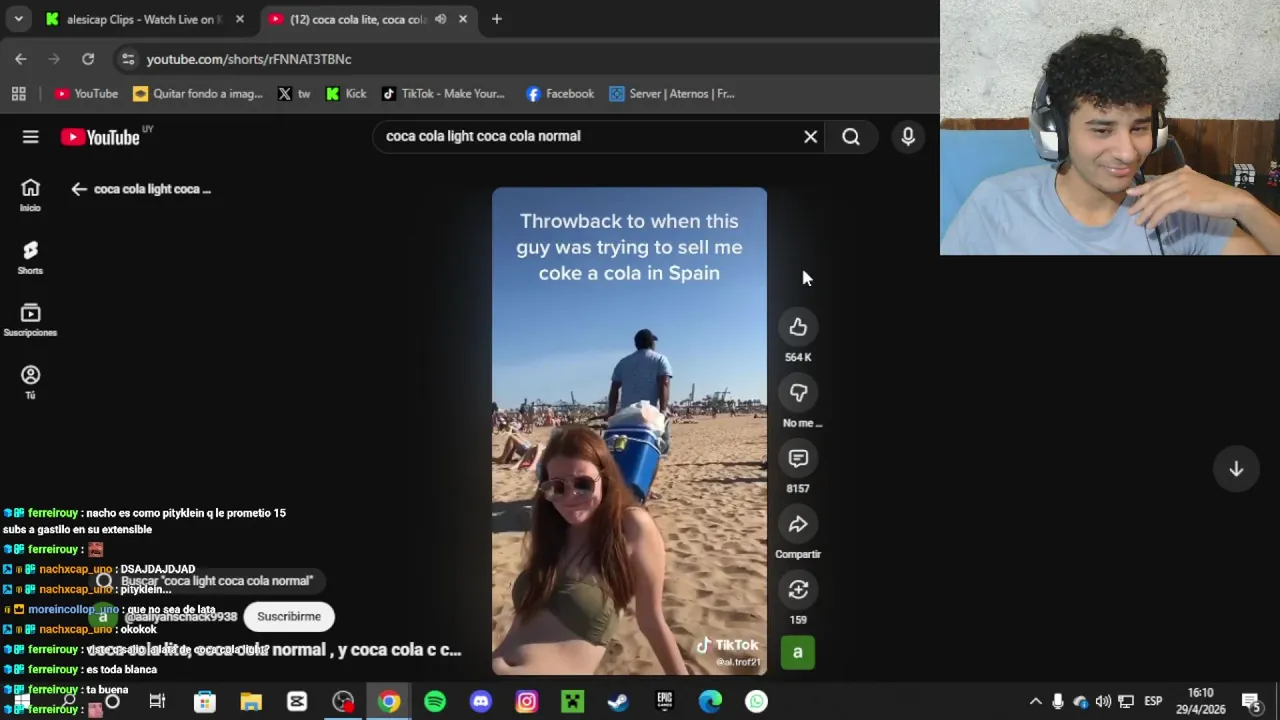Image resolution: width=1280 pixels, height=720 pixels.
Task: Open Epic Games launcher in taskbar
Action: tap(664, 702)
